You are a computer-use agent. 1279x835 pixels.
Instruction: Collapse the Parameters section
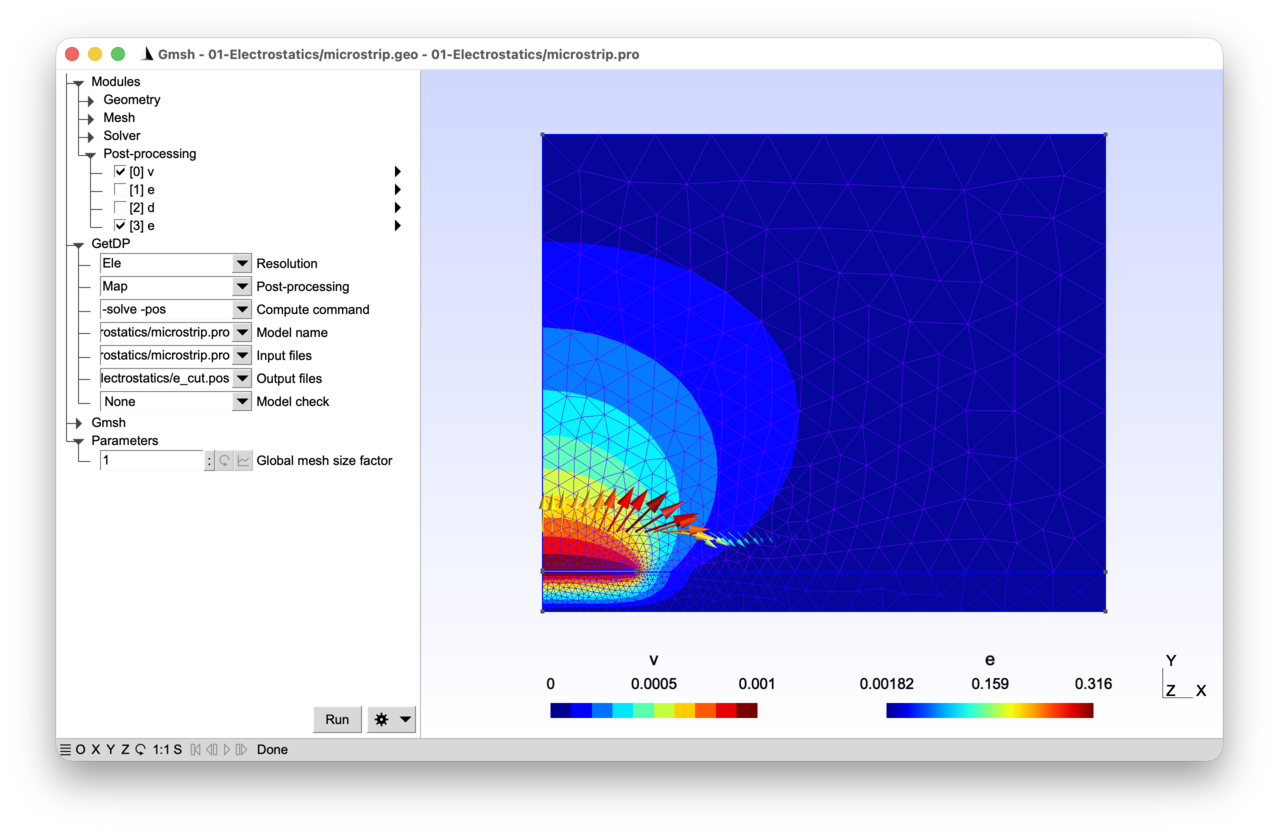click(x=78, y=442)
